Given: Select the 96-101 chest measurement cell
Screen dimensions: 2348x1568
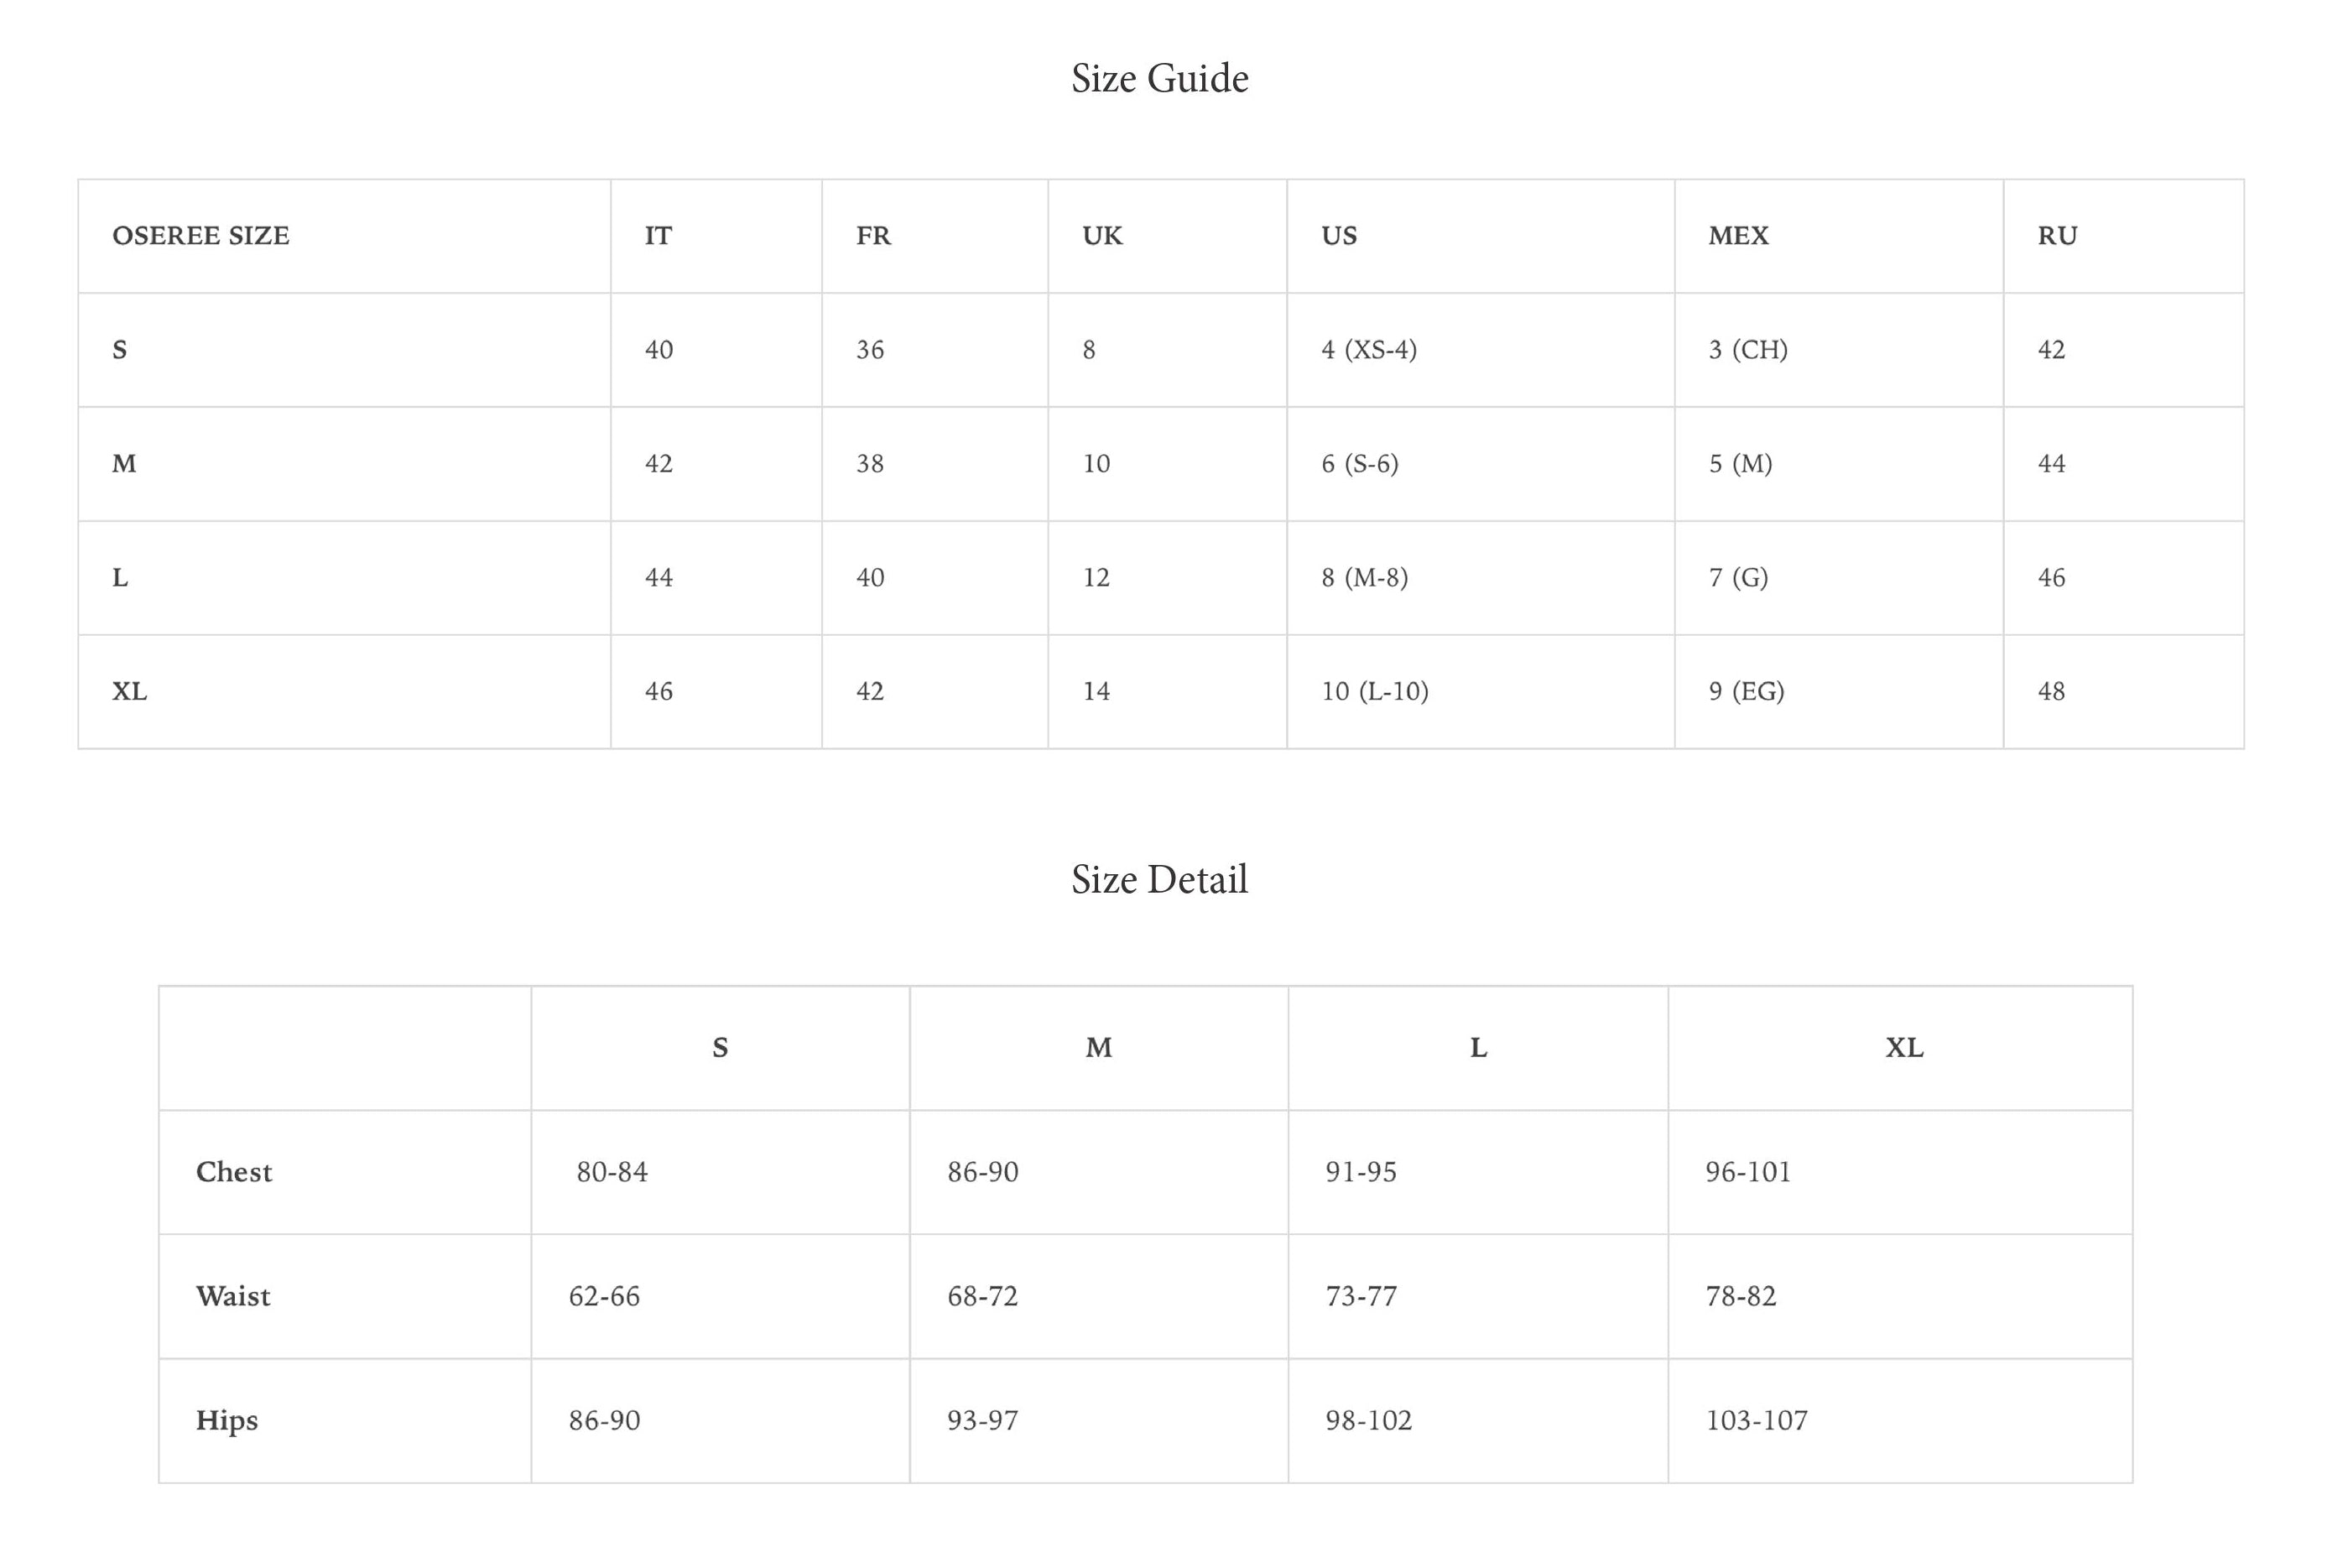Looking at the screenshot, I should tap(1900, 1172).
